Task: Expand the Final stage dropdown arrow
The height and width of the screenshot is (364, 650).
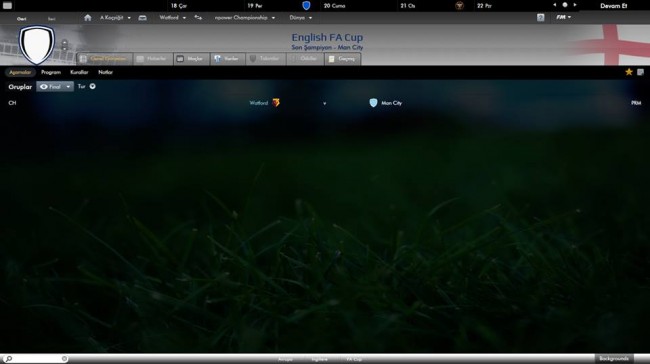Action: click(68, 87)
